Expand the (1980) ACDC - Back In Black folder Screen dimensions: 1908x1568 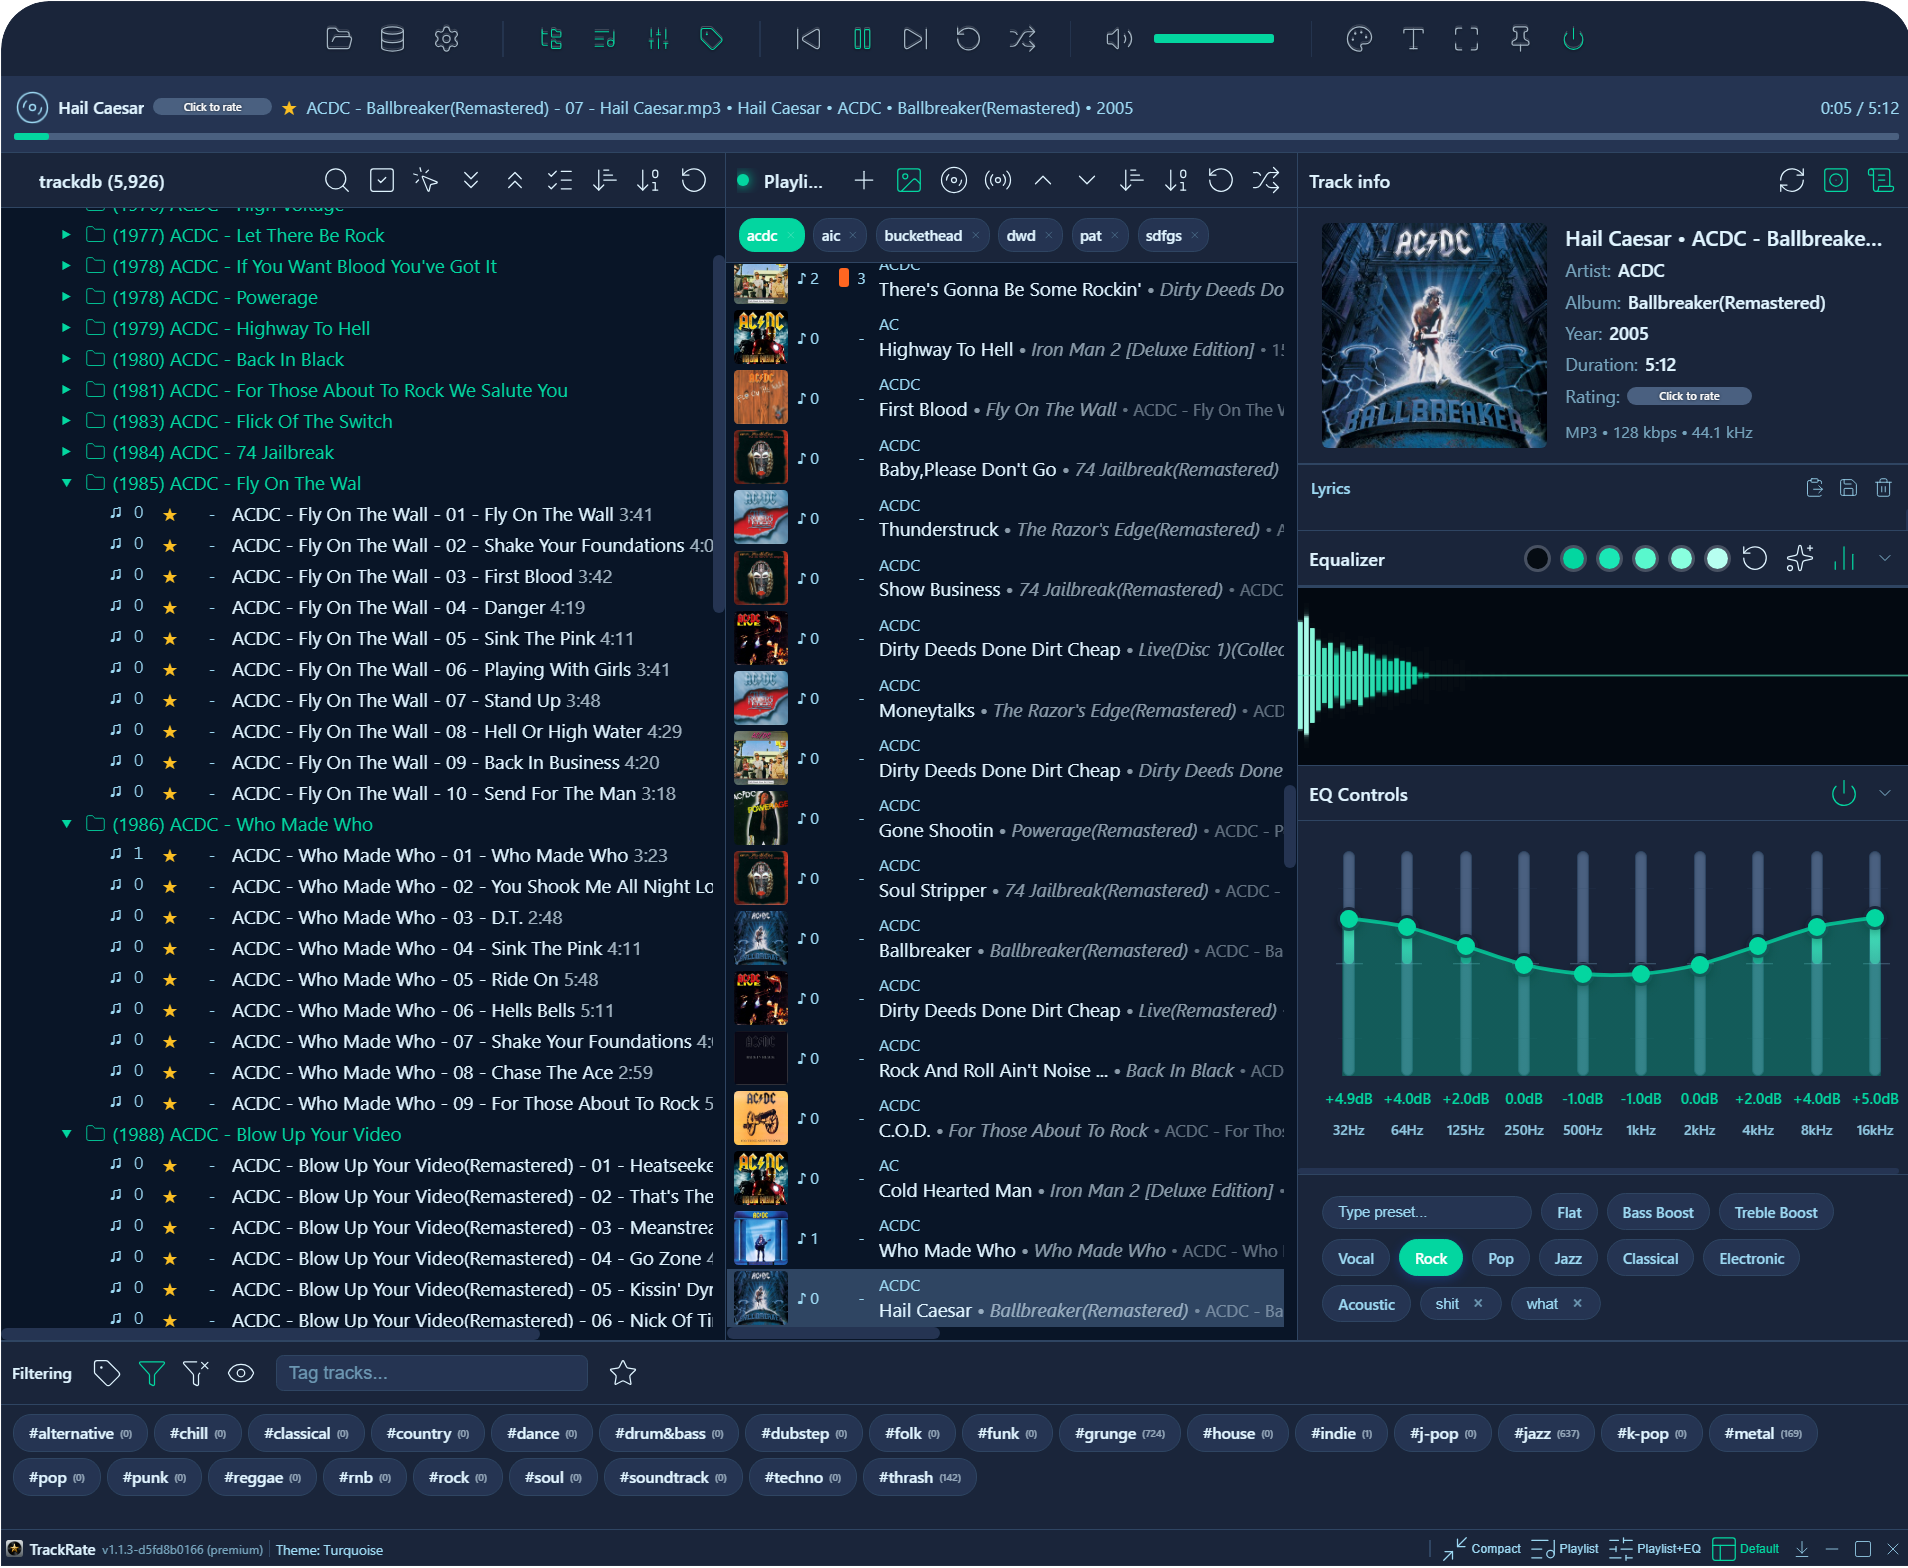click(x=66, y=359)
